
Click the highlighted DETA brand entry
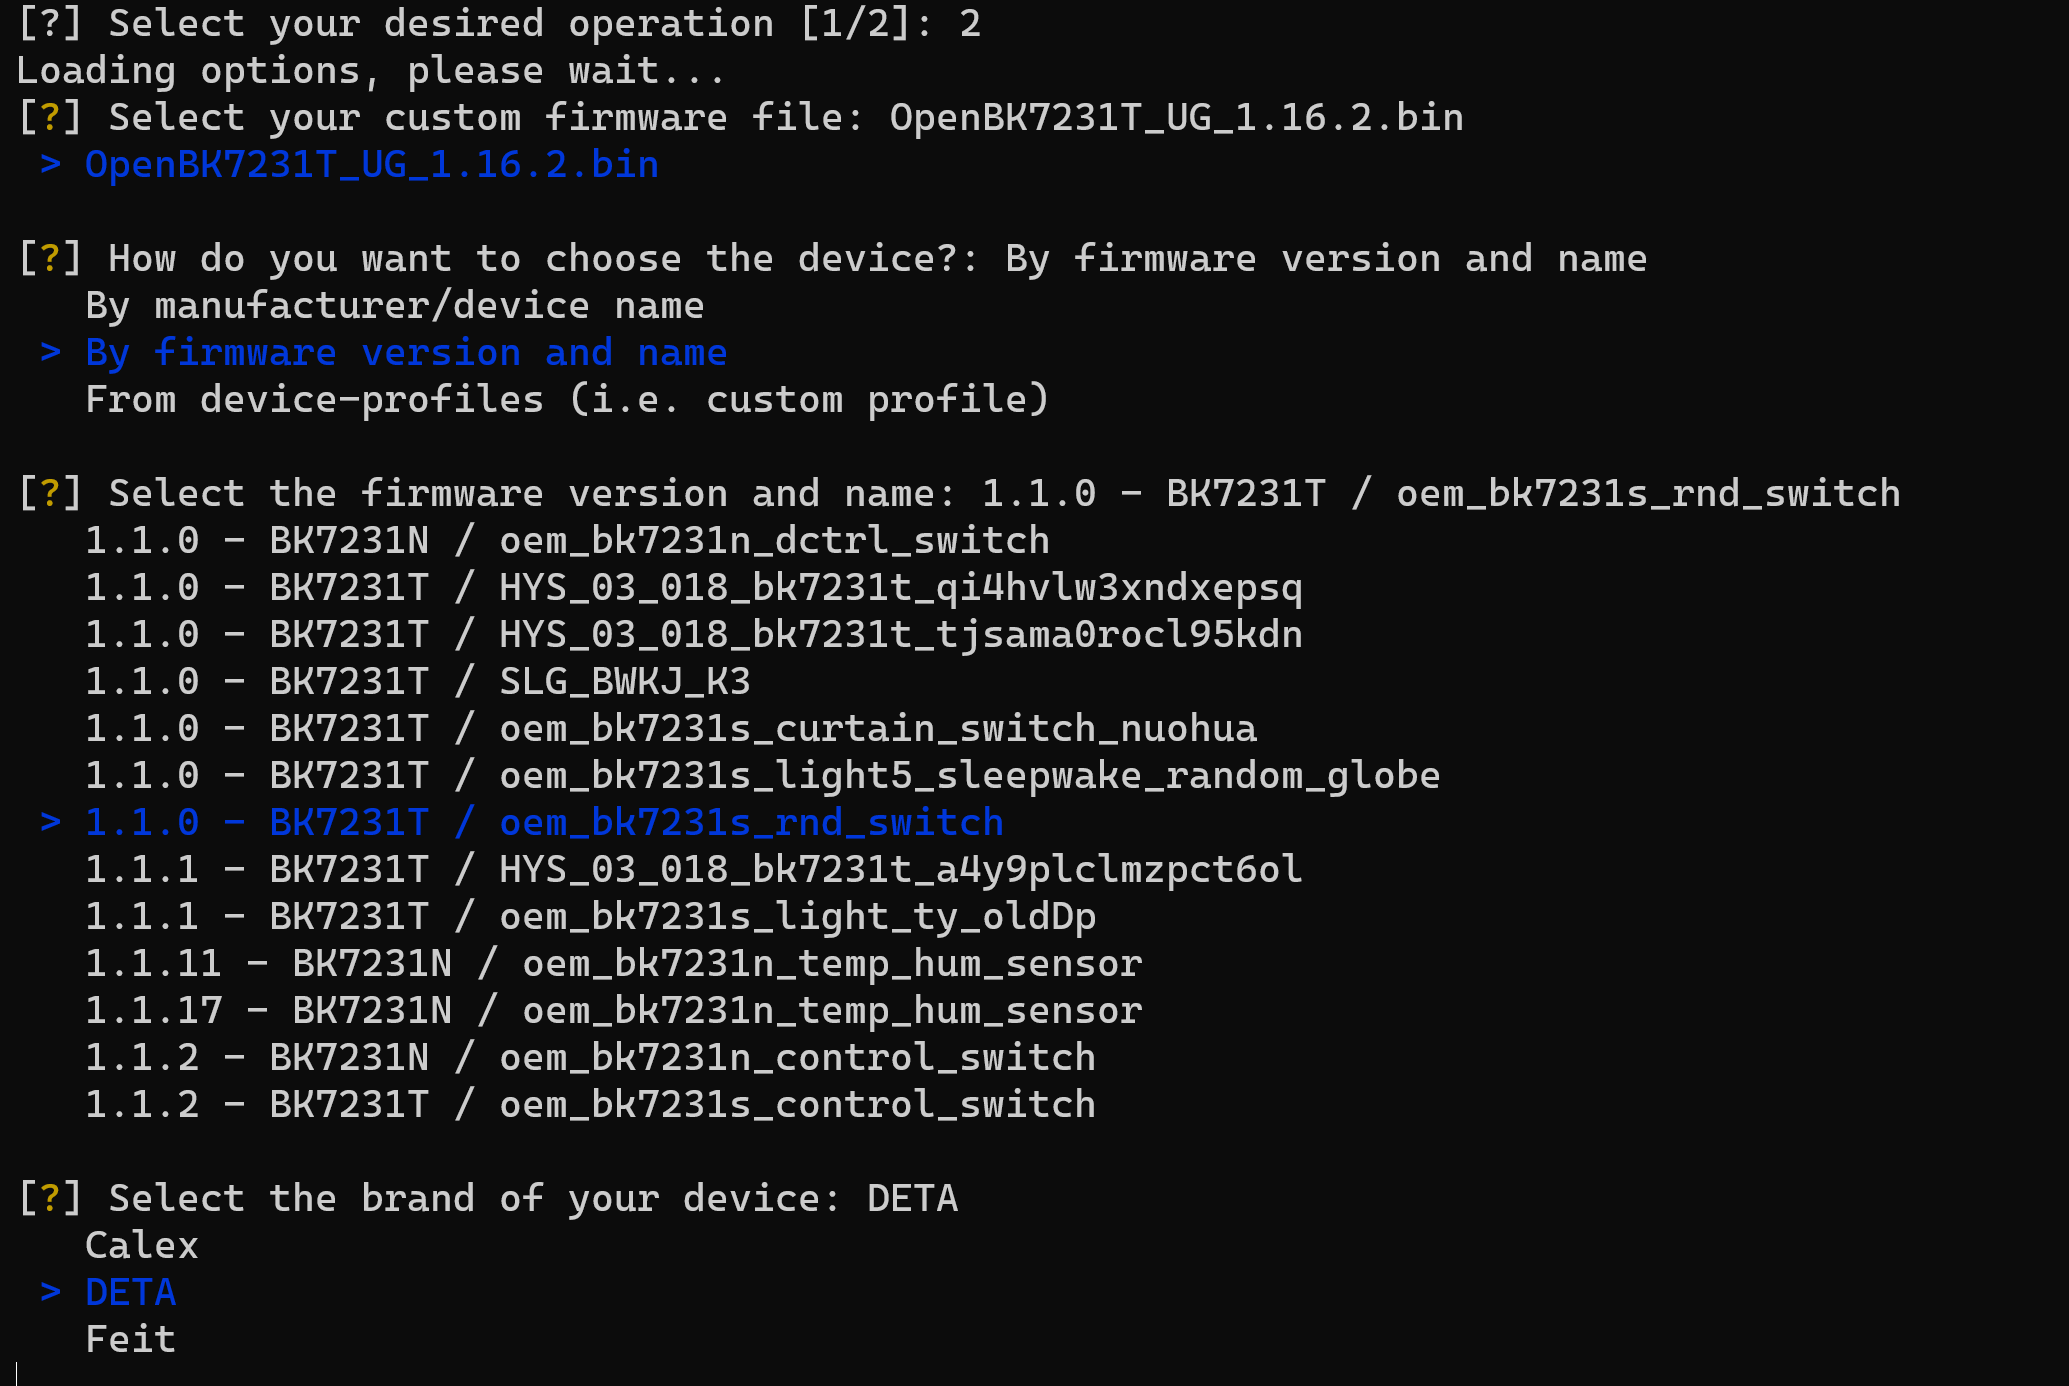(130, 1292)
